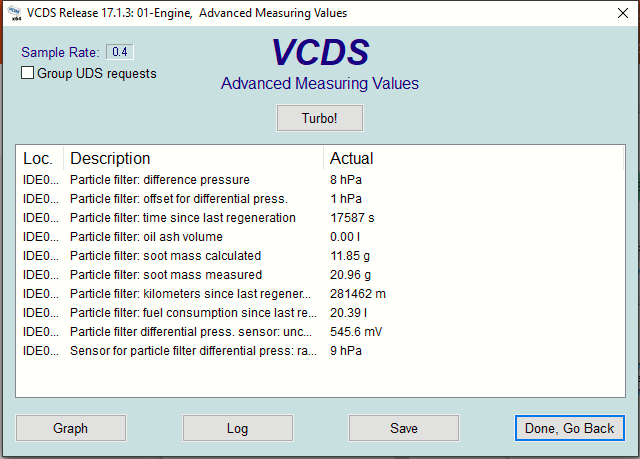Click the Sample Rate label
This screenshot has width=640, height=459.
tap(60, 52)
